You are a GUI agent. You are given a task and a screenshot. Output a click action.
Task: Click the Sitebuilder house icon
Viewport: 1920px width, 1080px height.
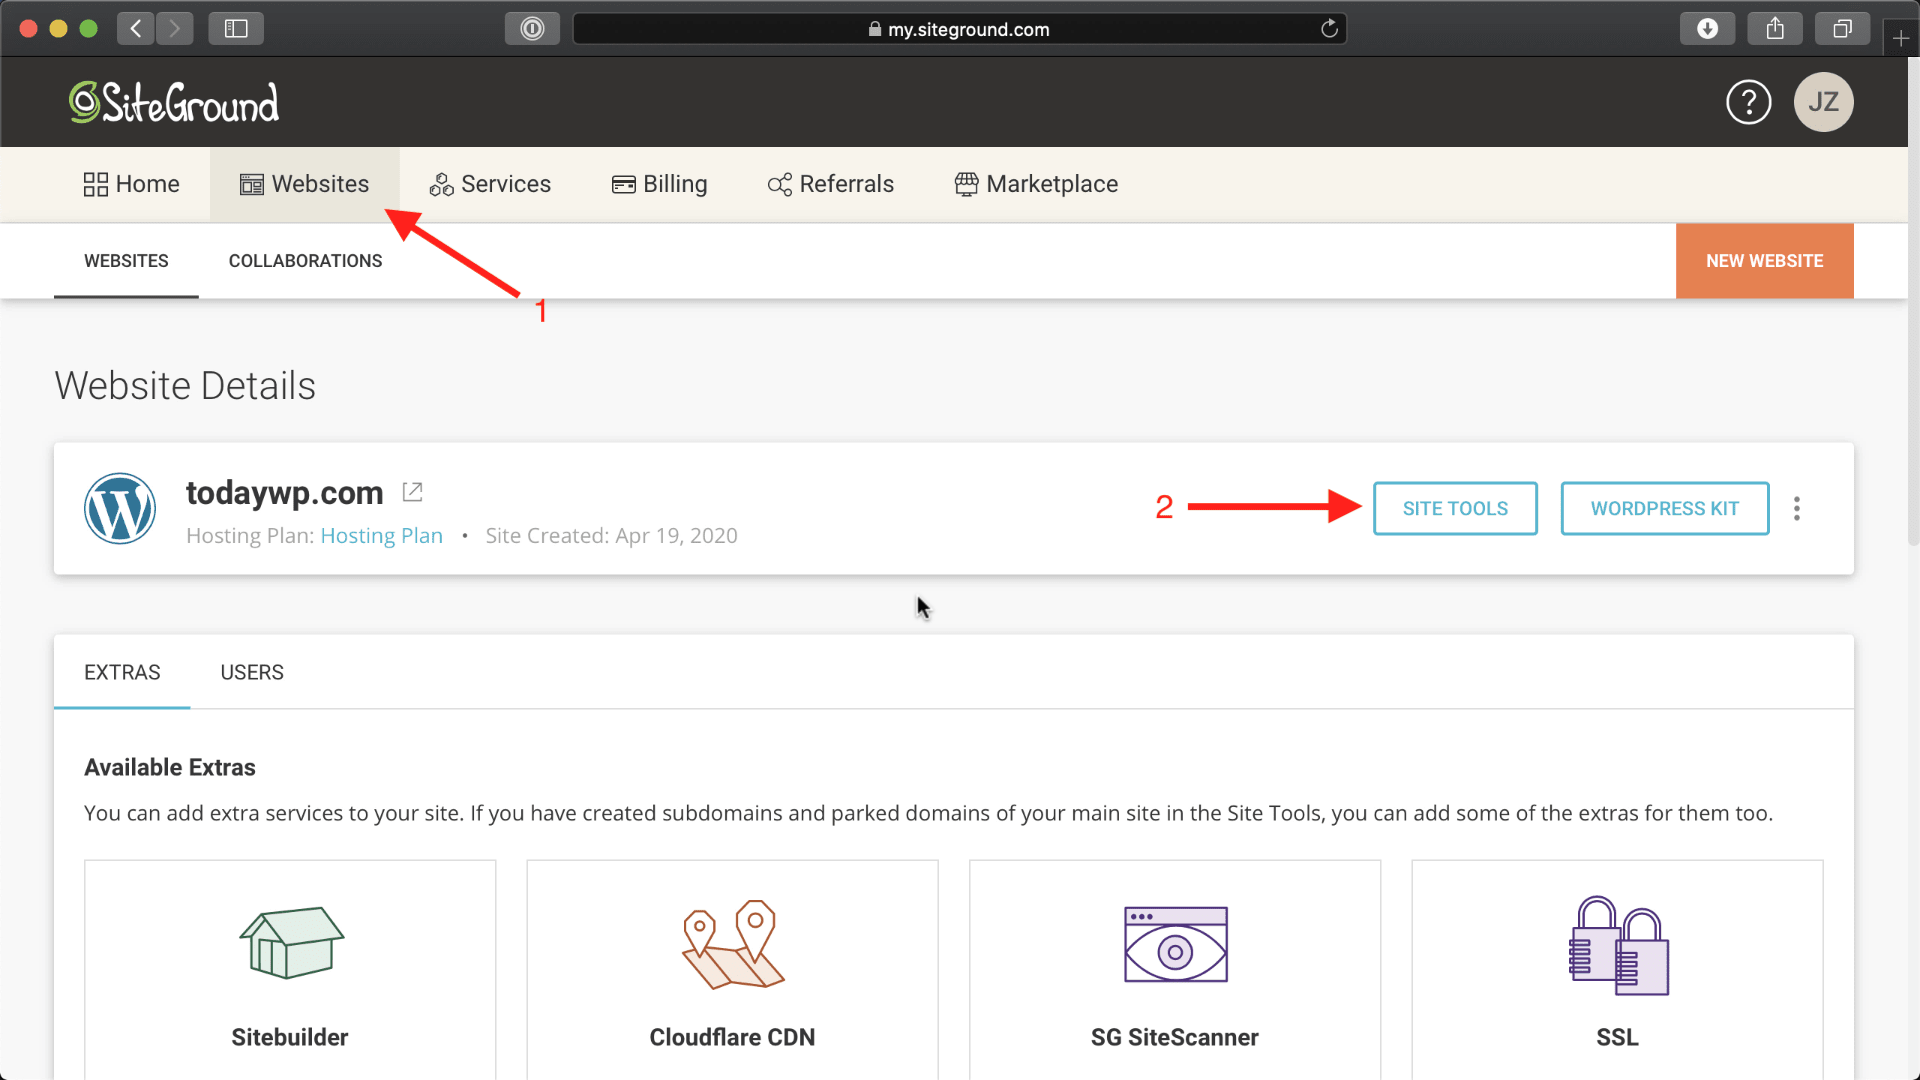(291, 942)
